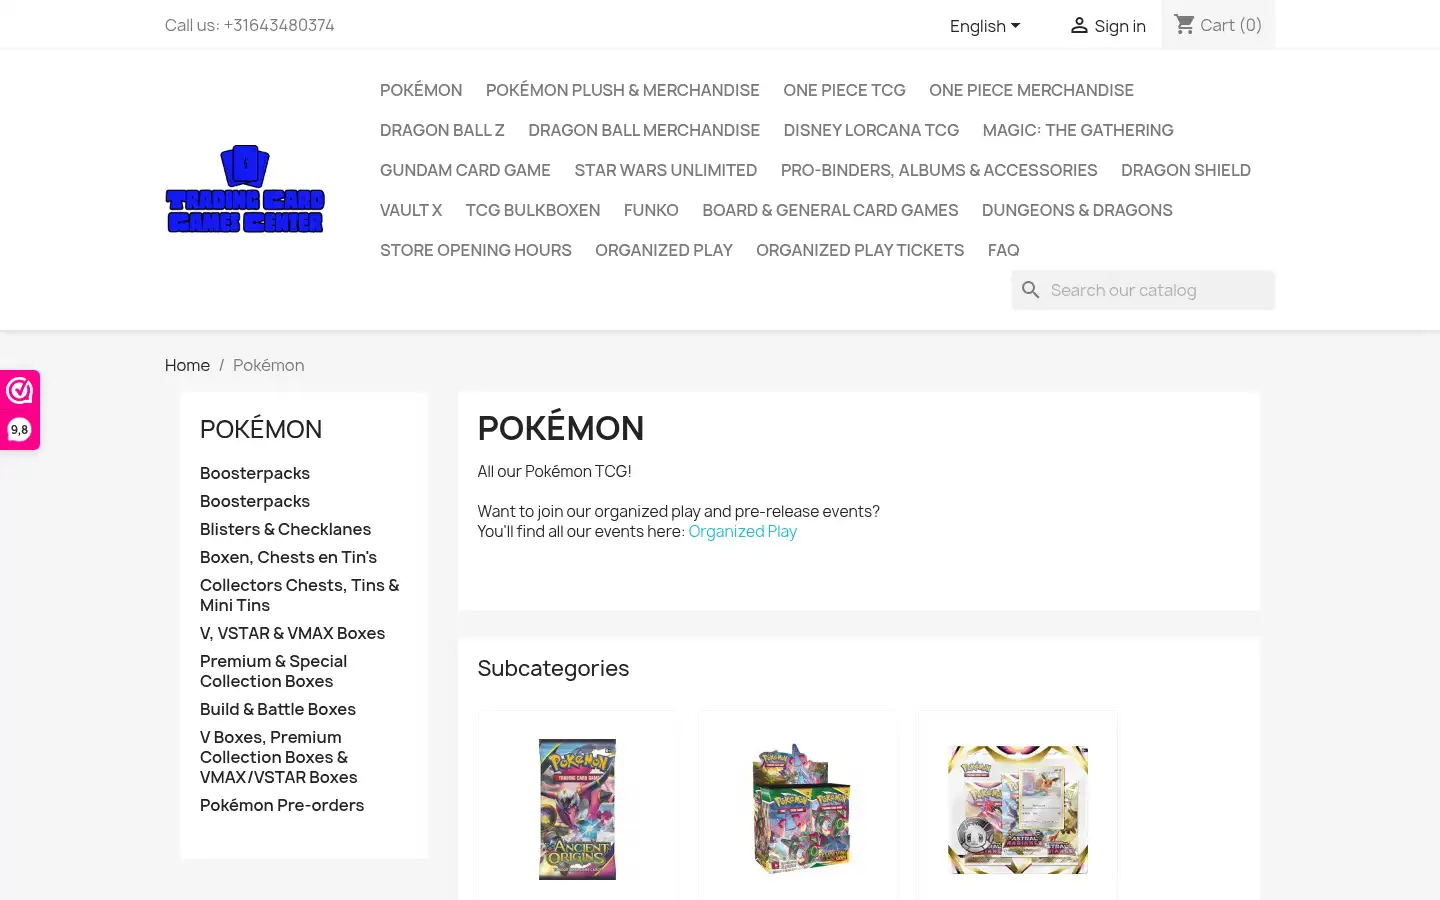Screen dimensions: 1440x900
Task: Select Collectors Chests, Tins & Mini Tins
Action: (x=299, y=595)
